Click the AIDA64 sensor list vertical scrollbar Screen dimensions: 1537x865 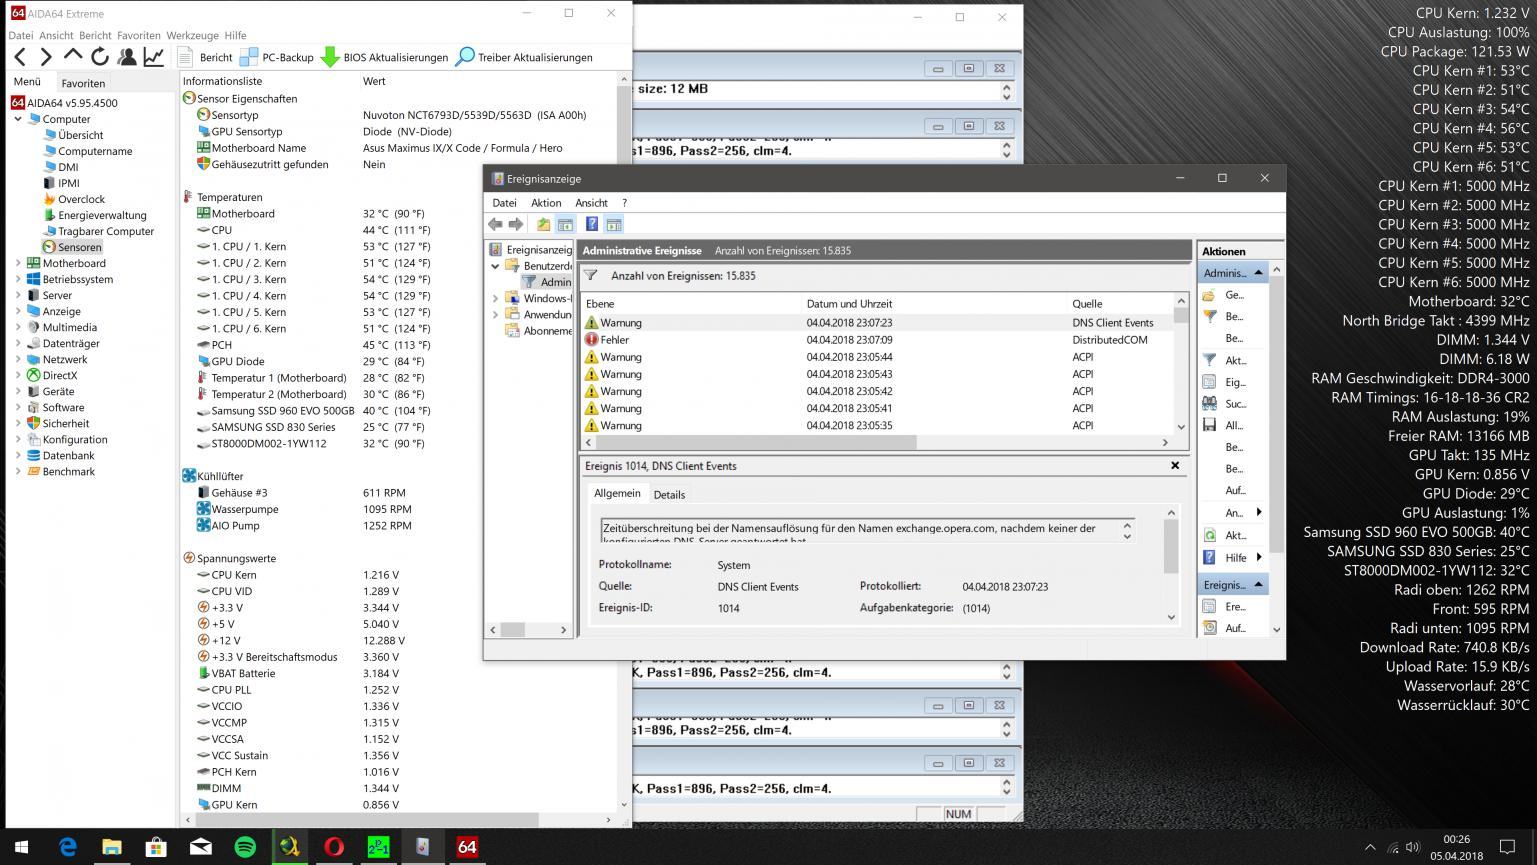(624, 441)
